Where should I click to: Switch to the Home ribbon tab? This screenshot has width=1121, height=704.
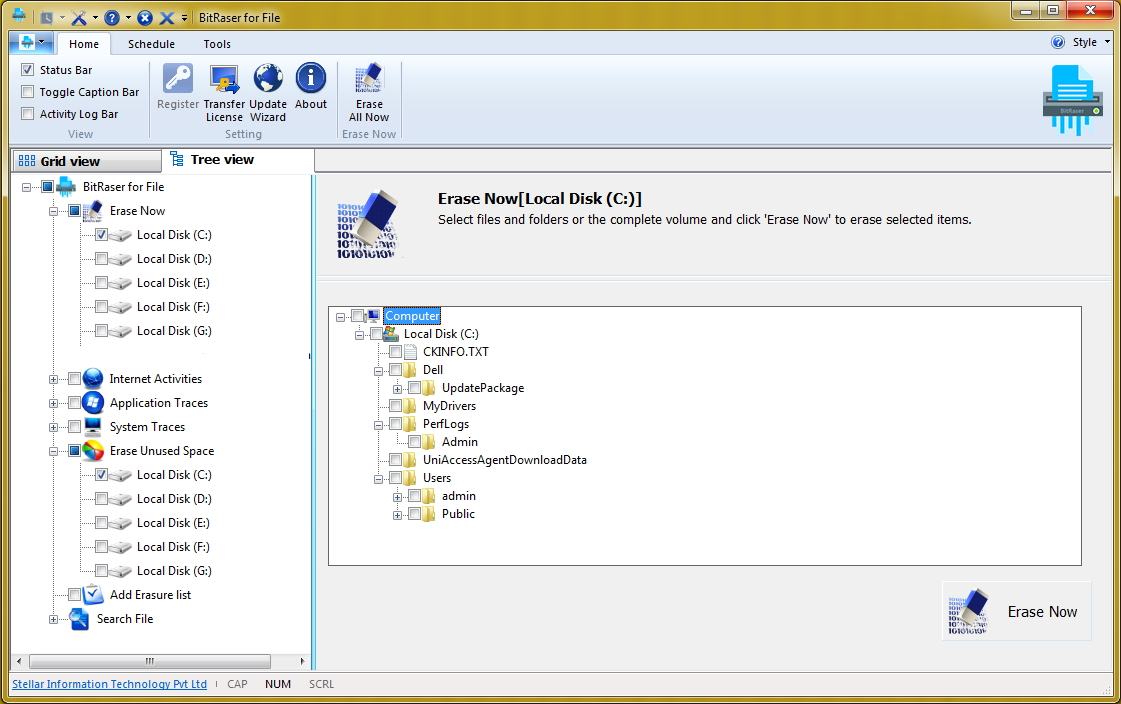pos(84,44)
